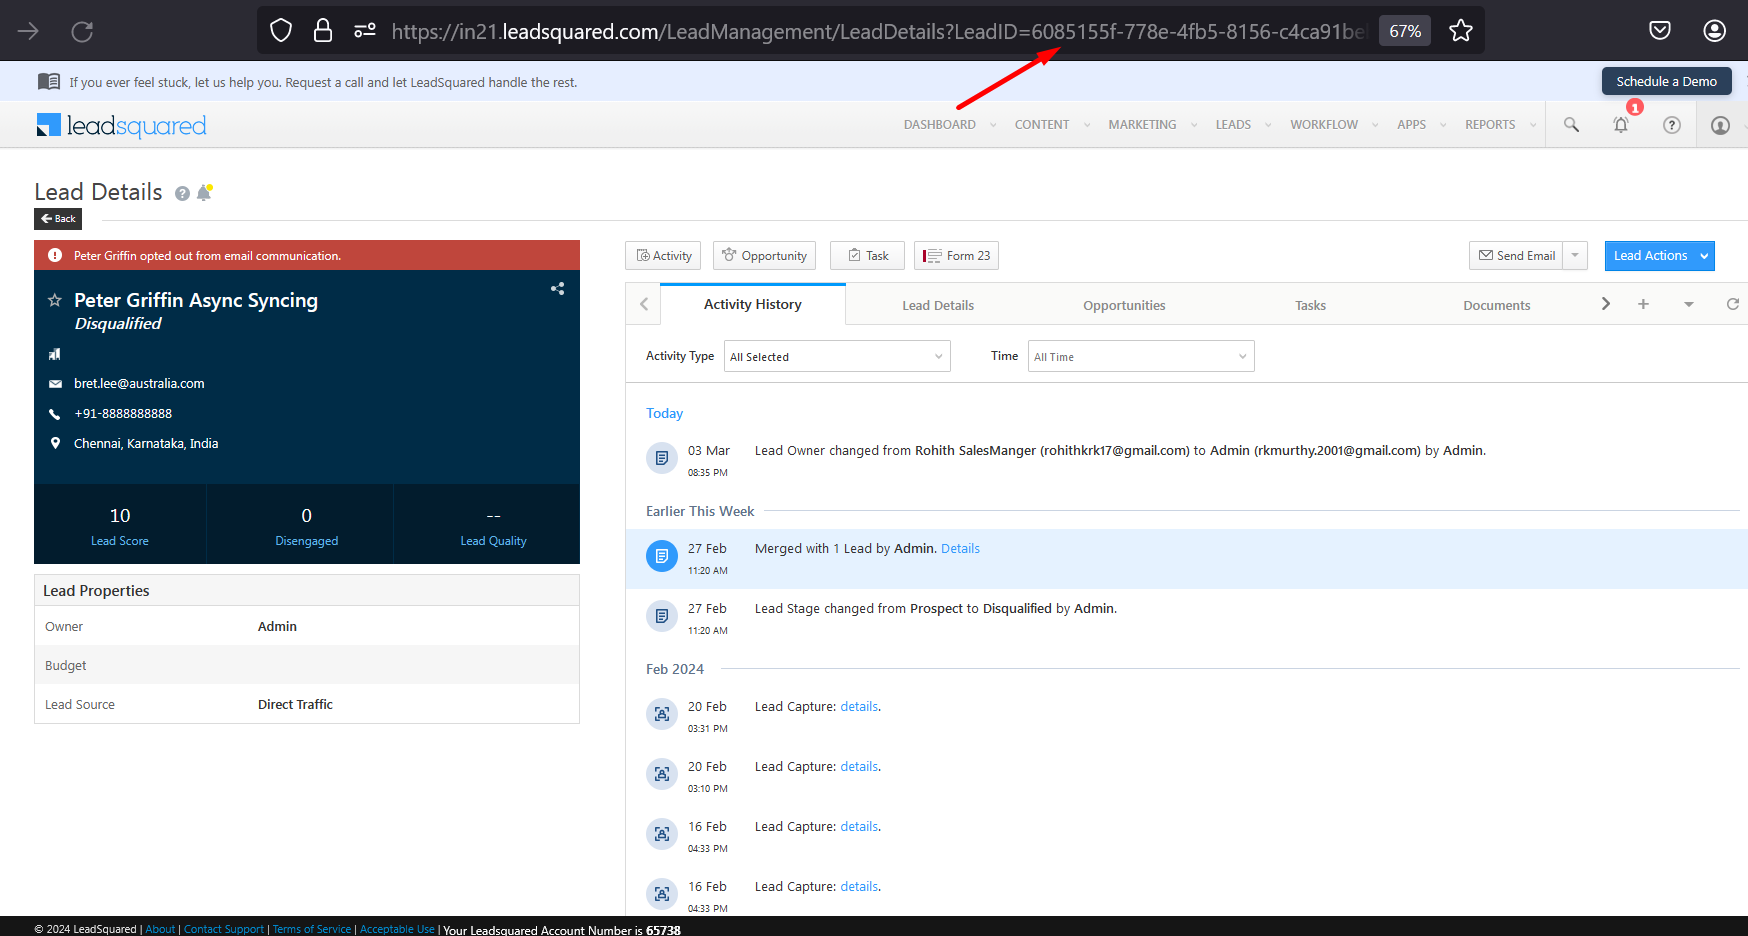
Task: Click the search magnifier icon
Action: 1571,125
